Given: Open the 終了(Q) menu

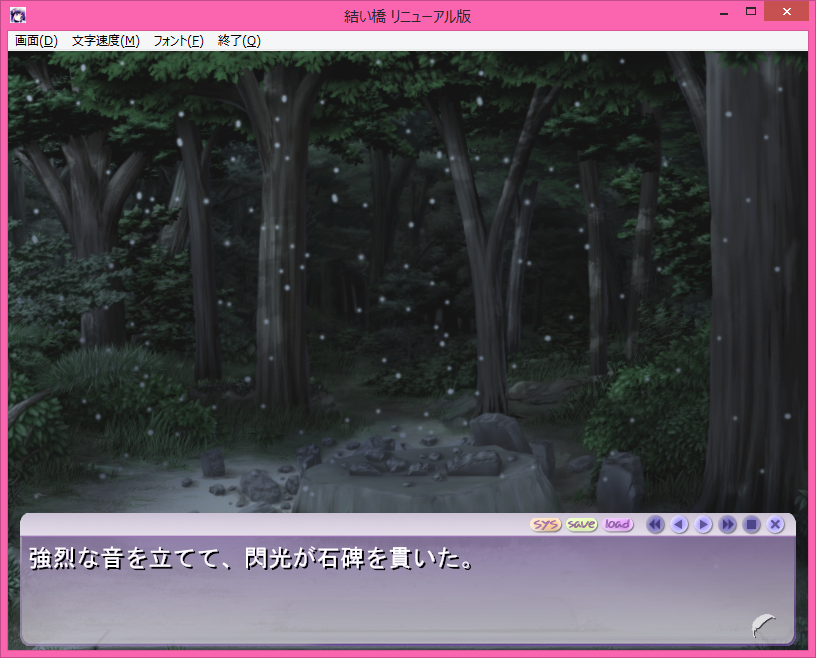Looking at the screenshot, I should pos(239,41).
